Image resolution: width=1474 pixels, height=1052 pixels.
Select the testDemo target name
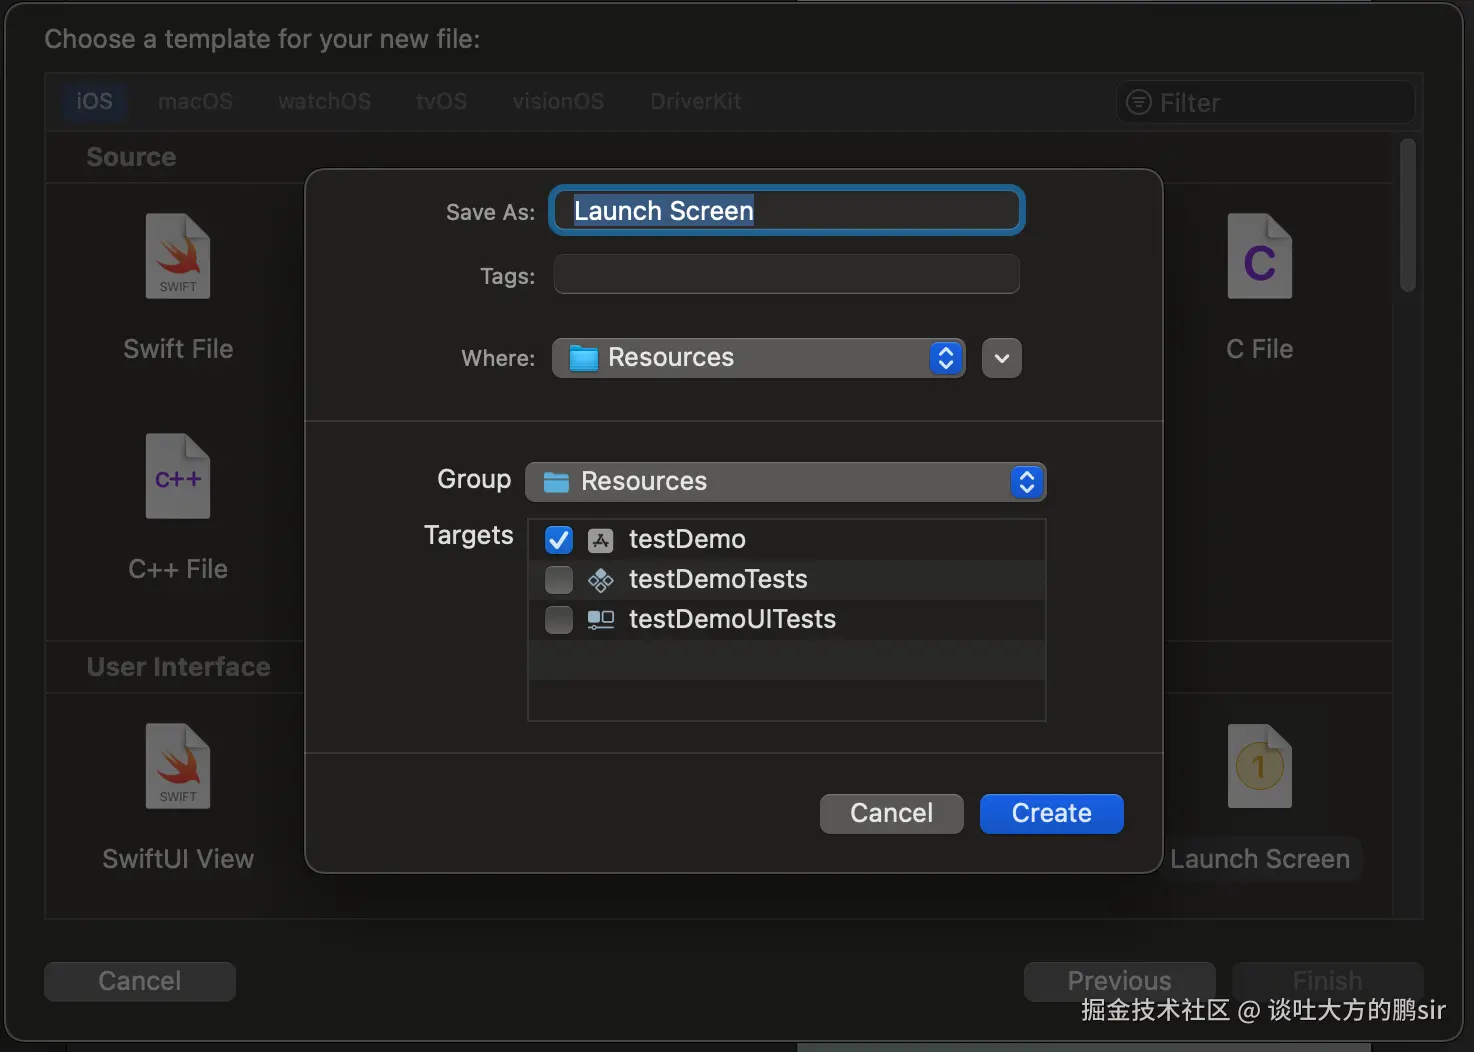coord(687,540)
